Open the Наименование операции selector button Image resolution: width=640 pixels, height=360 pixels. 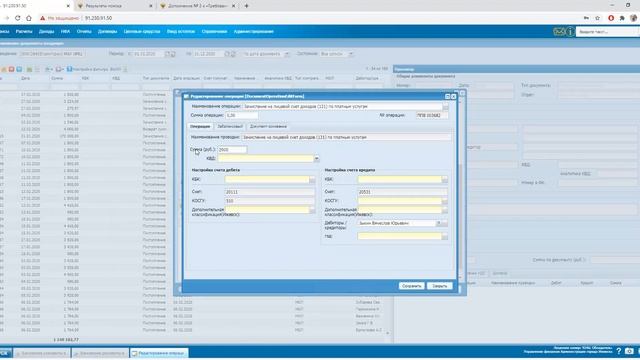coord(445,107)
